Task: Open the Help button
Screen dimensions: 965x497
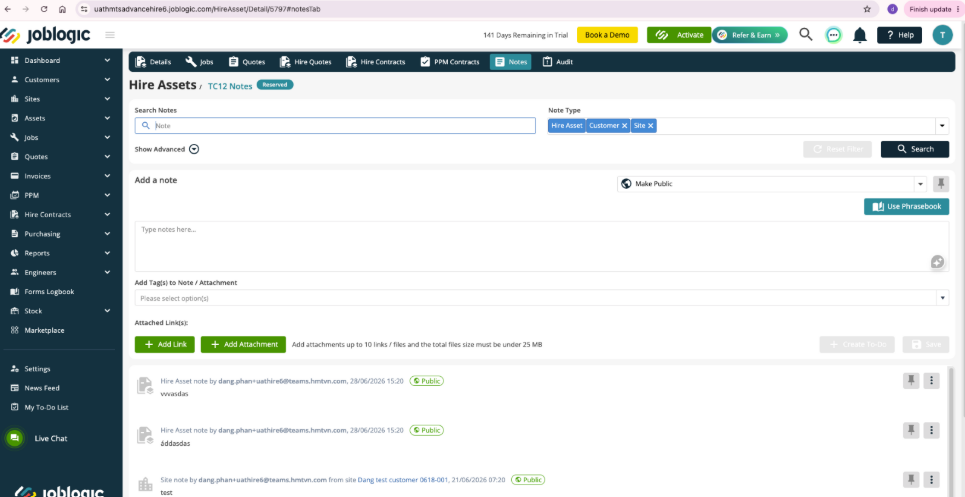Action: 899,35
